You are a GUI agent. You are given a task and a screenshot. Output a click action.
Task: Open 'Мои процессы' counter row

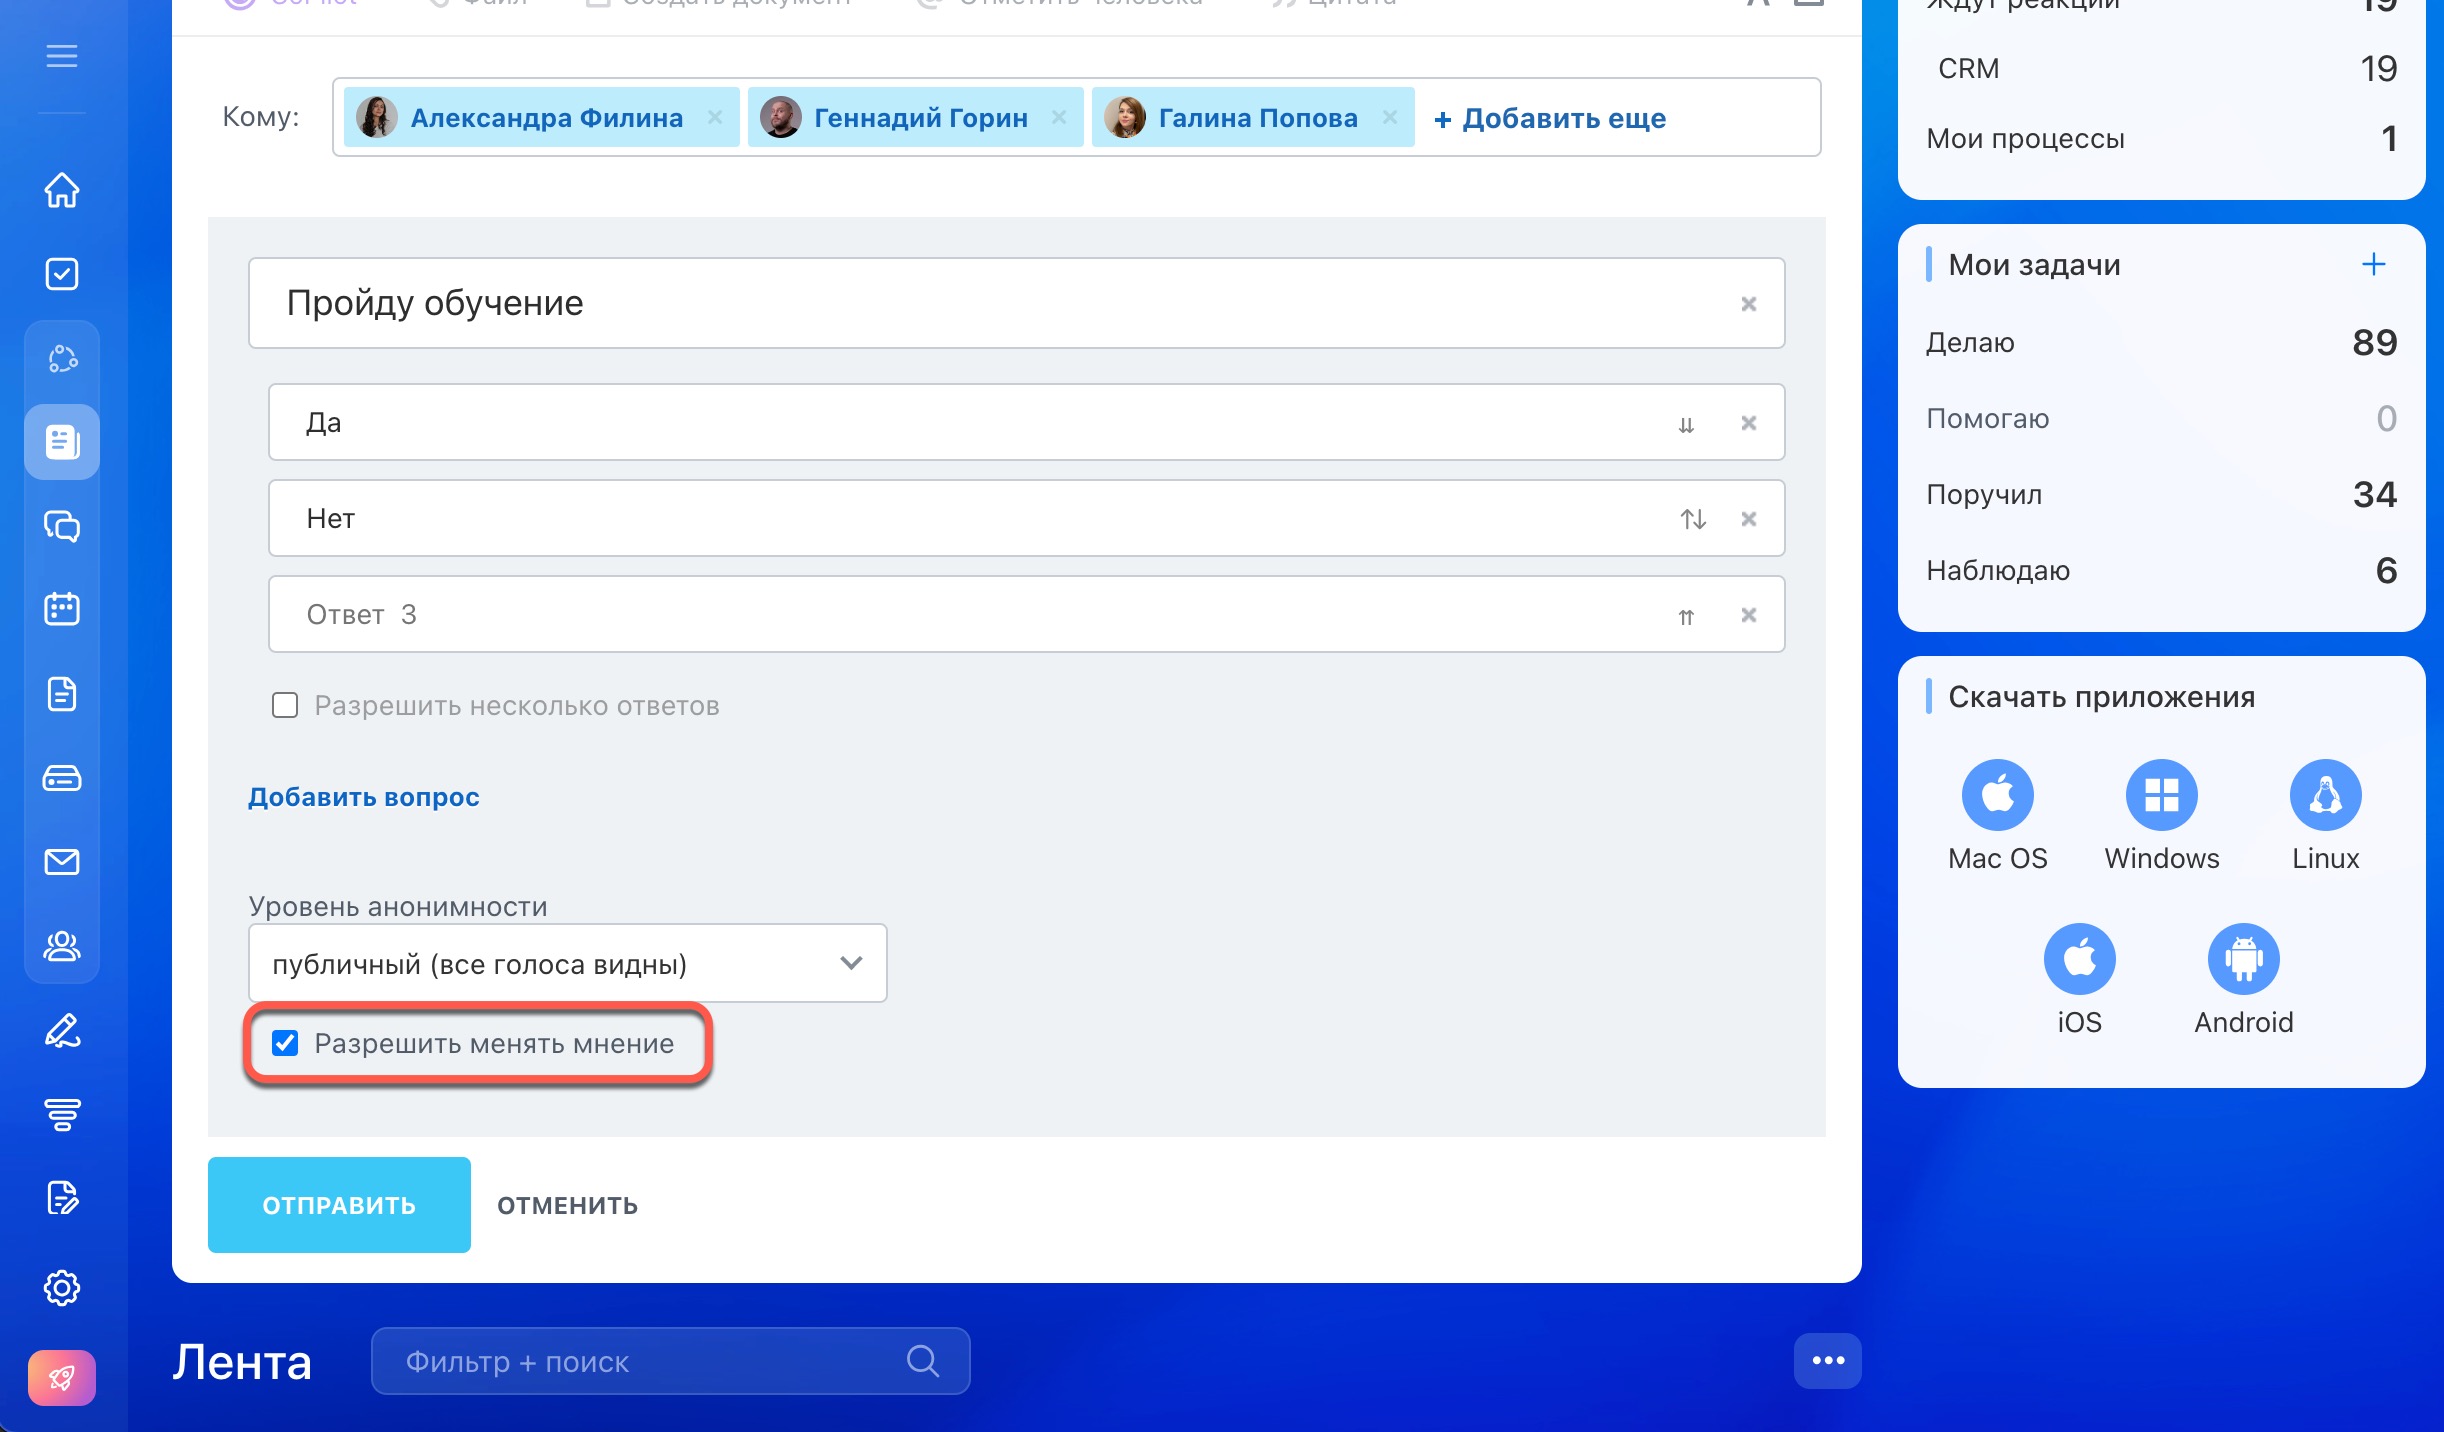(2162, 139)
